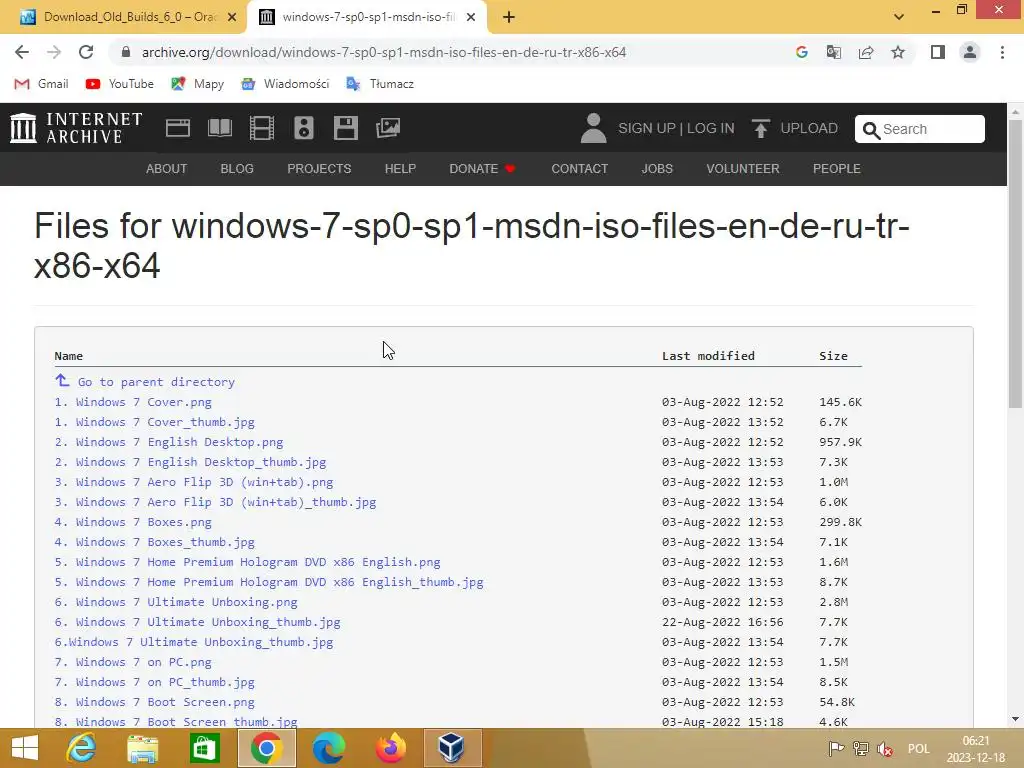
Task: Open the Images icon
Action: point(388,128)
